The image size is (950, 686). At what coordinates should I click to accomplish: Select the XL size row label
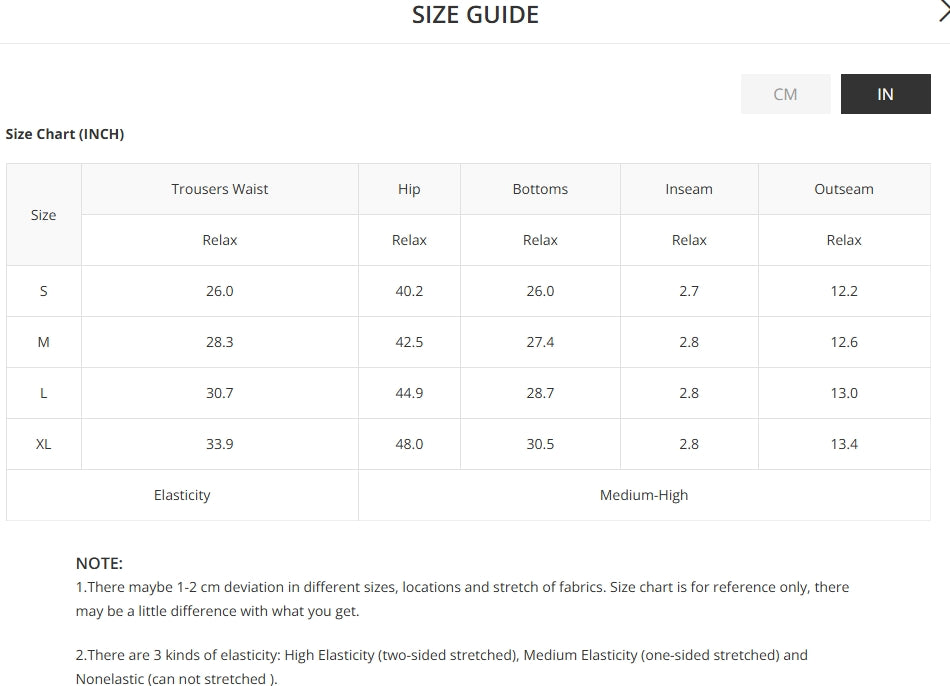(44, 444)
